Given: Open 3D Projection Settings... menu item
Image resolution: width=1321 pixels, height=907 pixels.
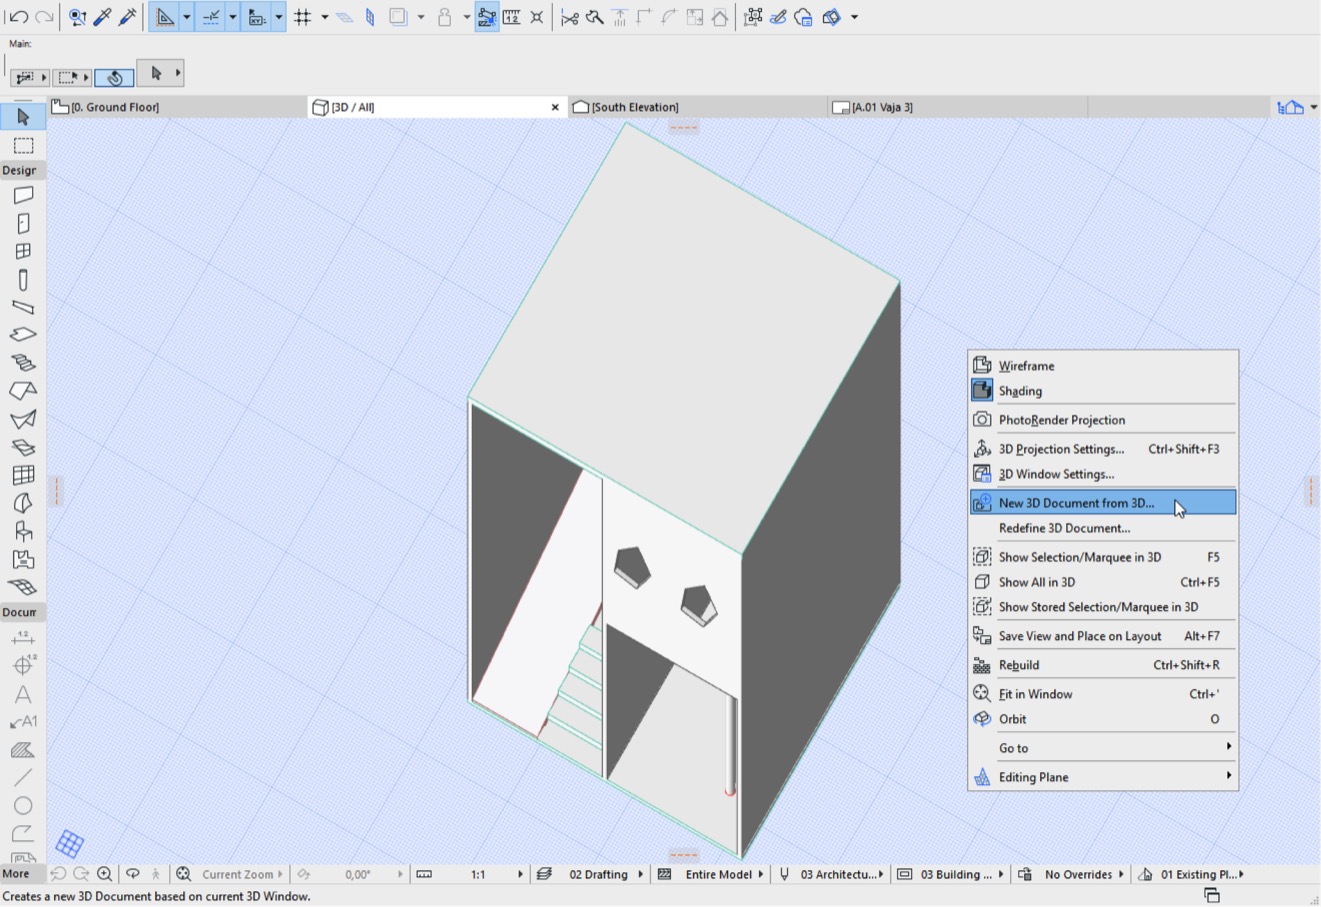Looking at the screenshot, I should tap(1103, 449).
